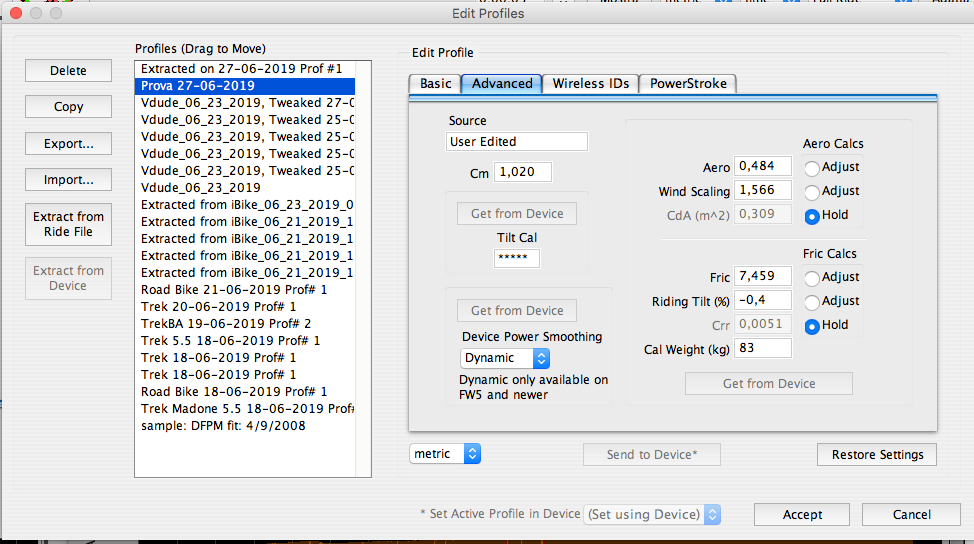Click the red close window button
This screenshot has height=544, width=974.
click(14, 14)
